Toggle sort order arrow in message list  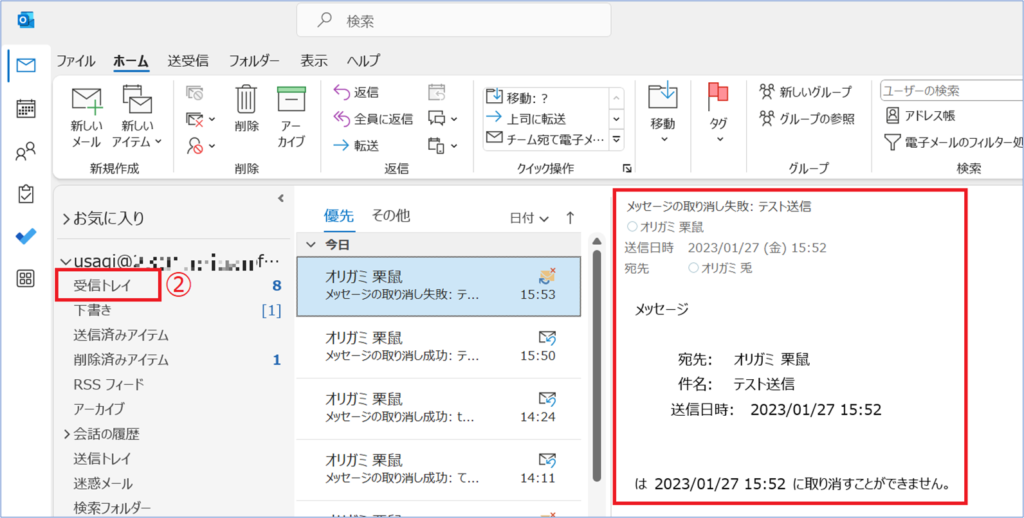tap(570, 217)
